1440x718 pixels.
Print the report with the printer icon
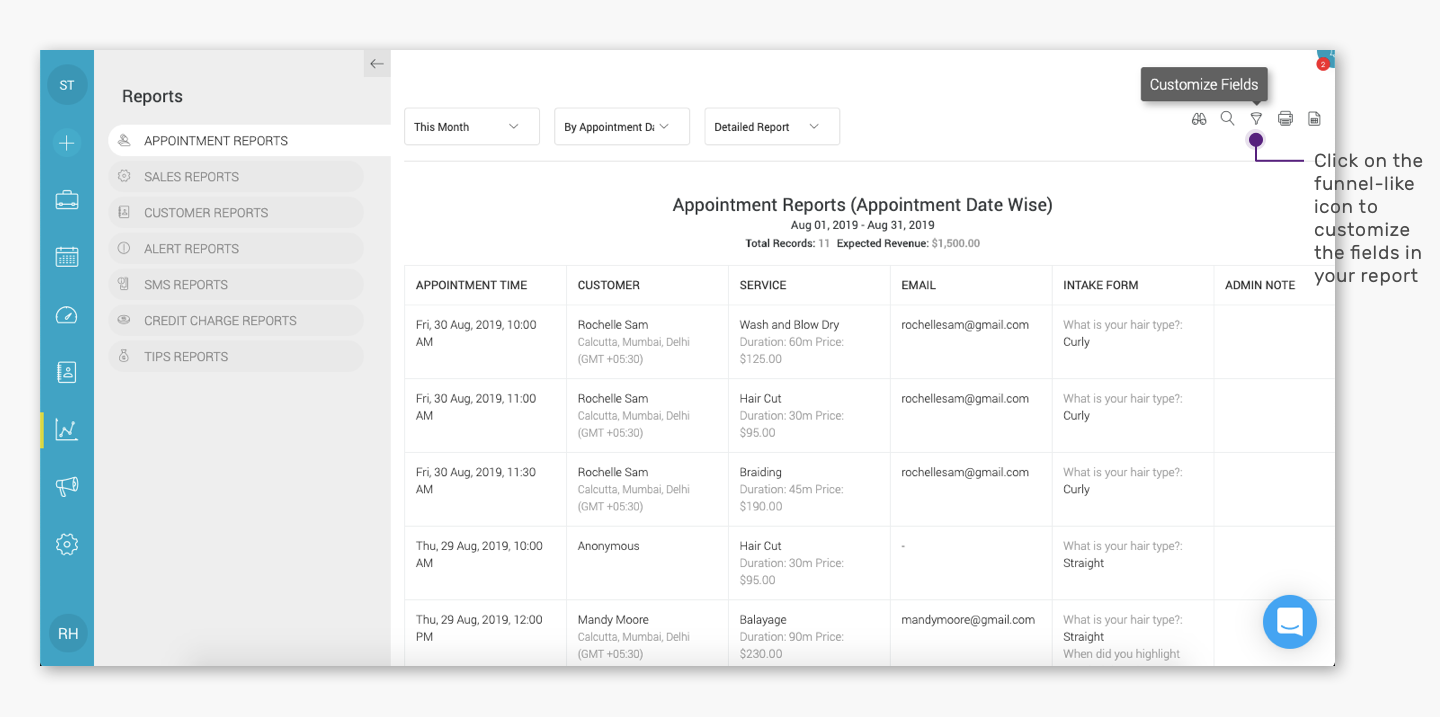(1285, 119)
